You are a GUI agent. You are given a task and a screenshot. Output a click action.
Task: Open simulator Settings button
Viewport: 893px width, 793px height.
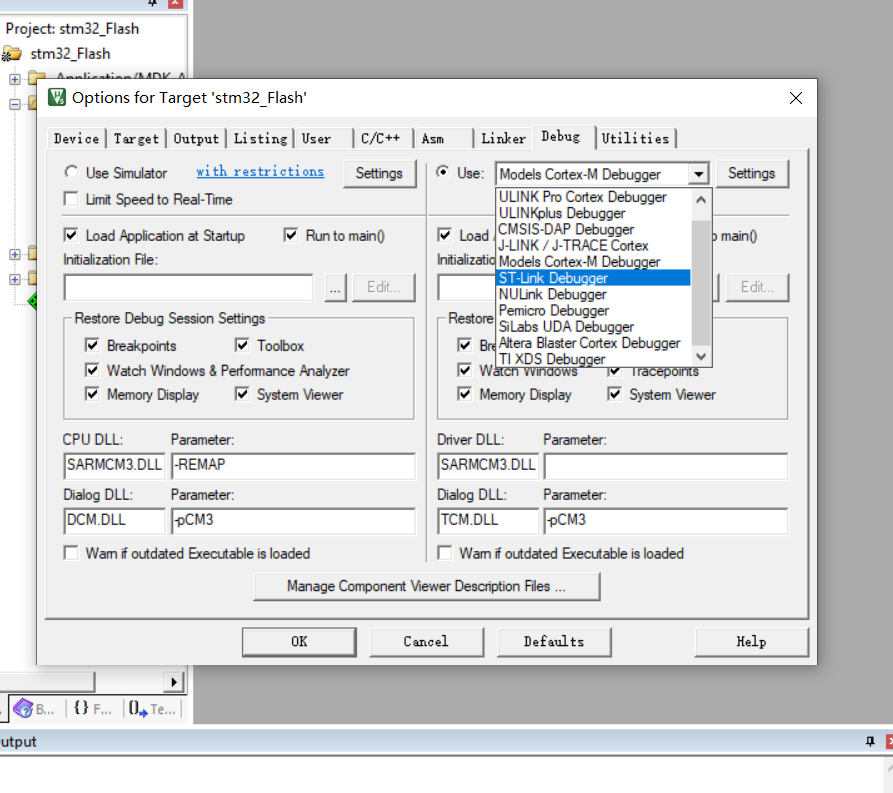click(x=379, y=173)
